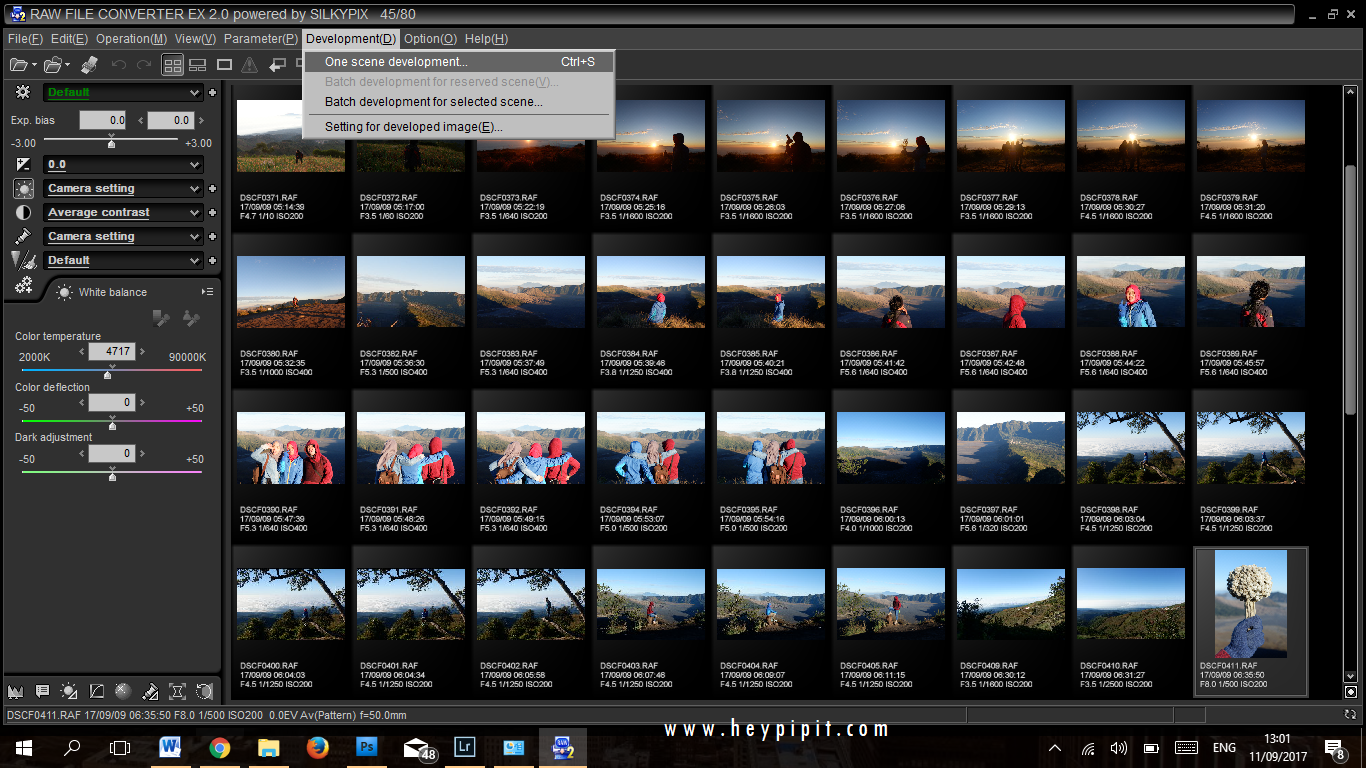The image size is (1366, 768).
Task: Step up the color temperature with right arrow
Action: coord(143,351)
